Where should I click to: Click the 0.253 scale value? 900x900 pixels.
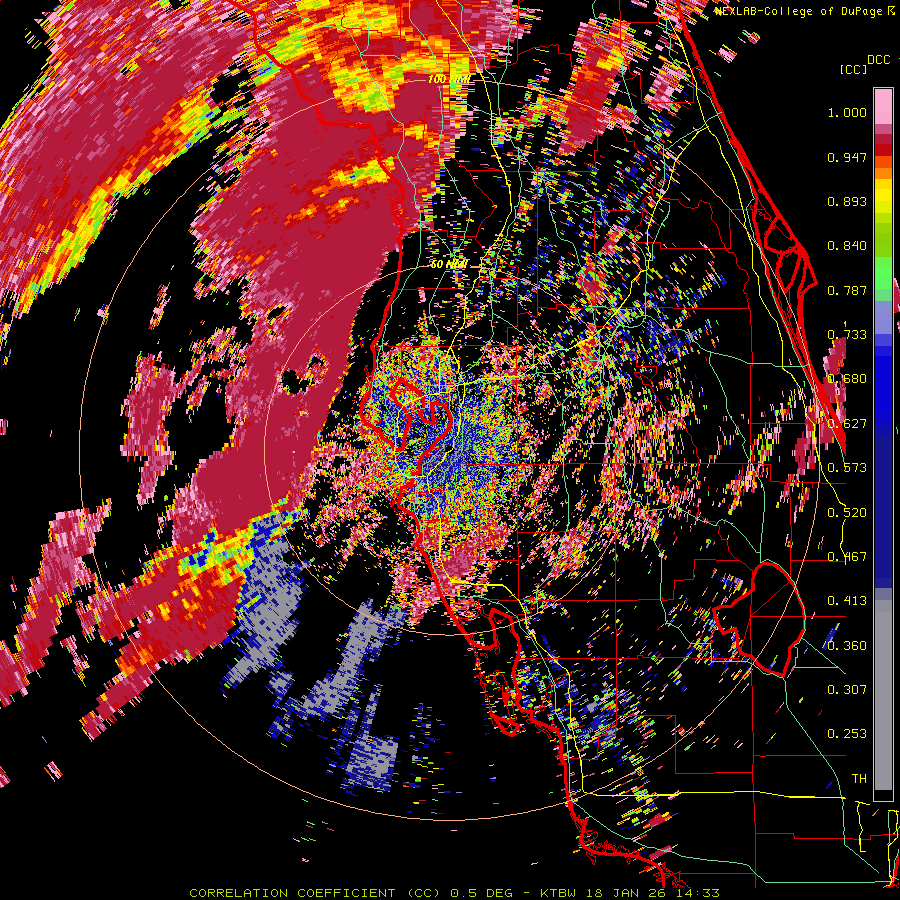click(x=847, y=734)
